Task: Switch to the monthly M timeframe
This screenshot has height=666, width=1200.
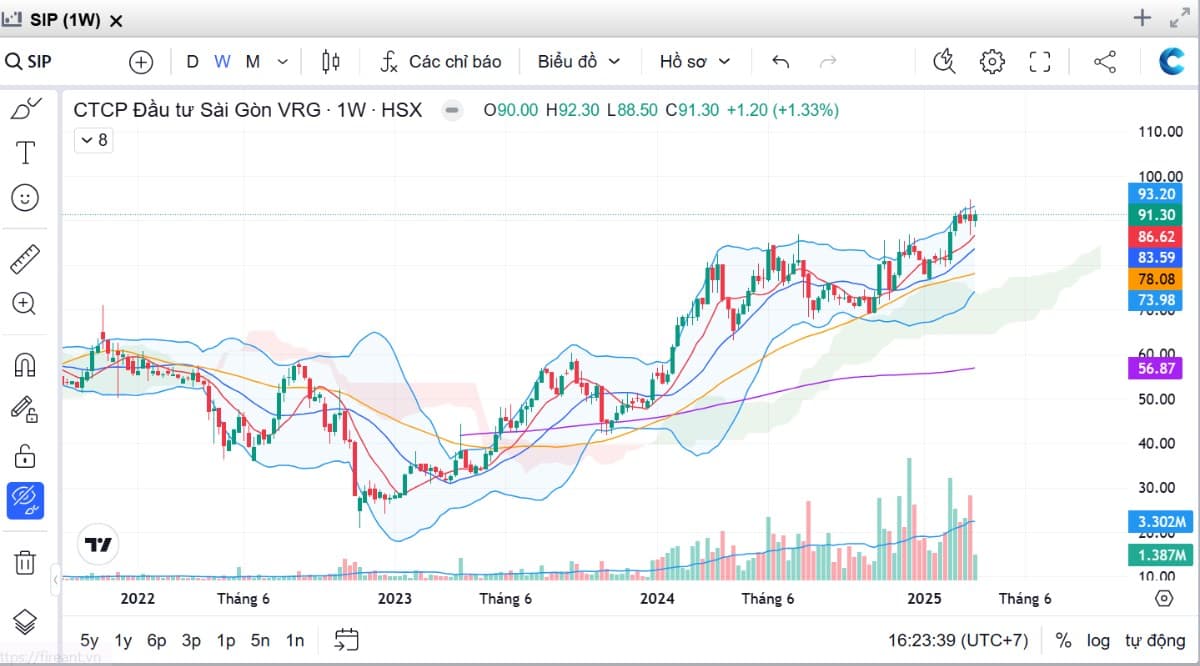Action: pyautogui.click(x=253, y=62)
